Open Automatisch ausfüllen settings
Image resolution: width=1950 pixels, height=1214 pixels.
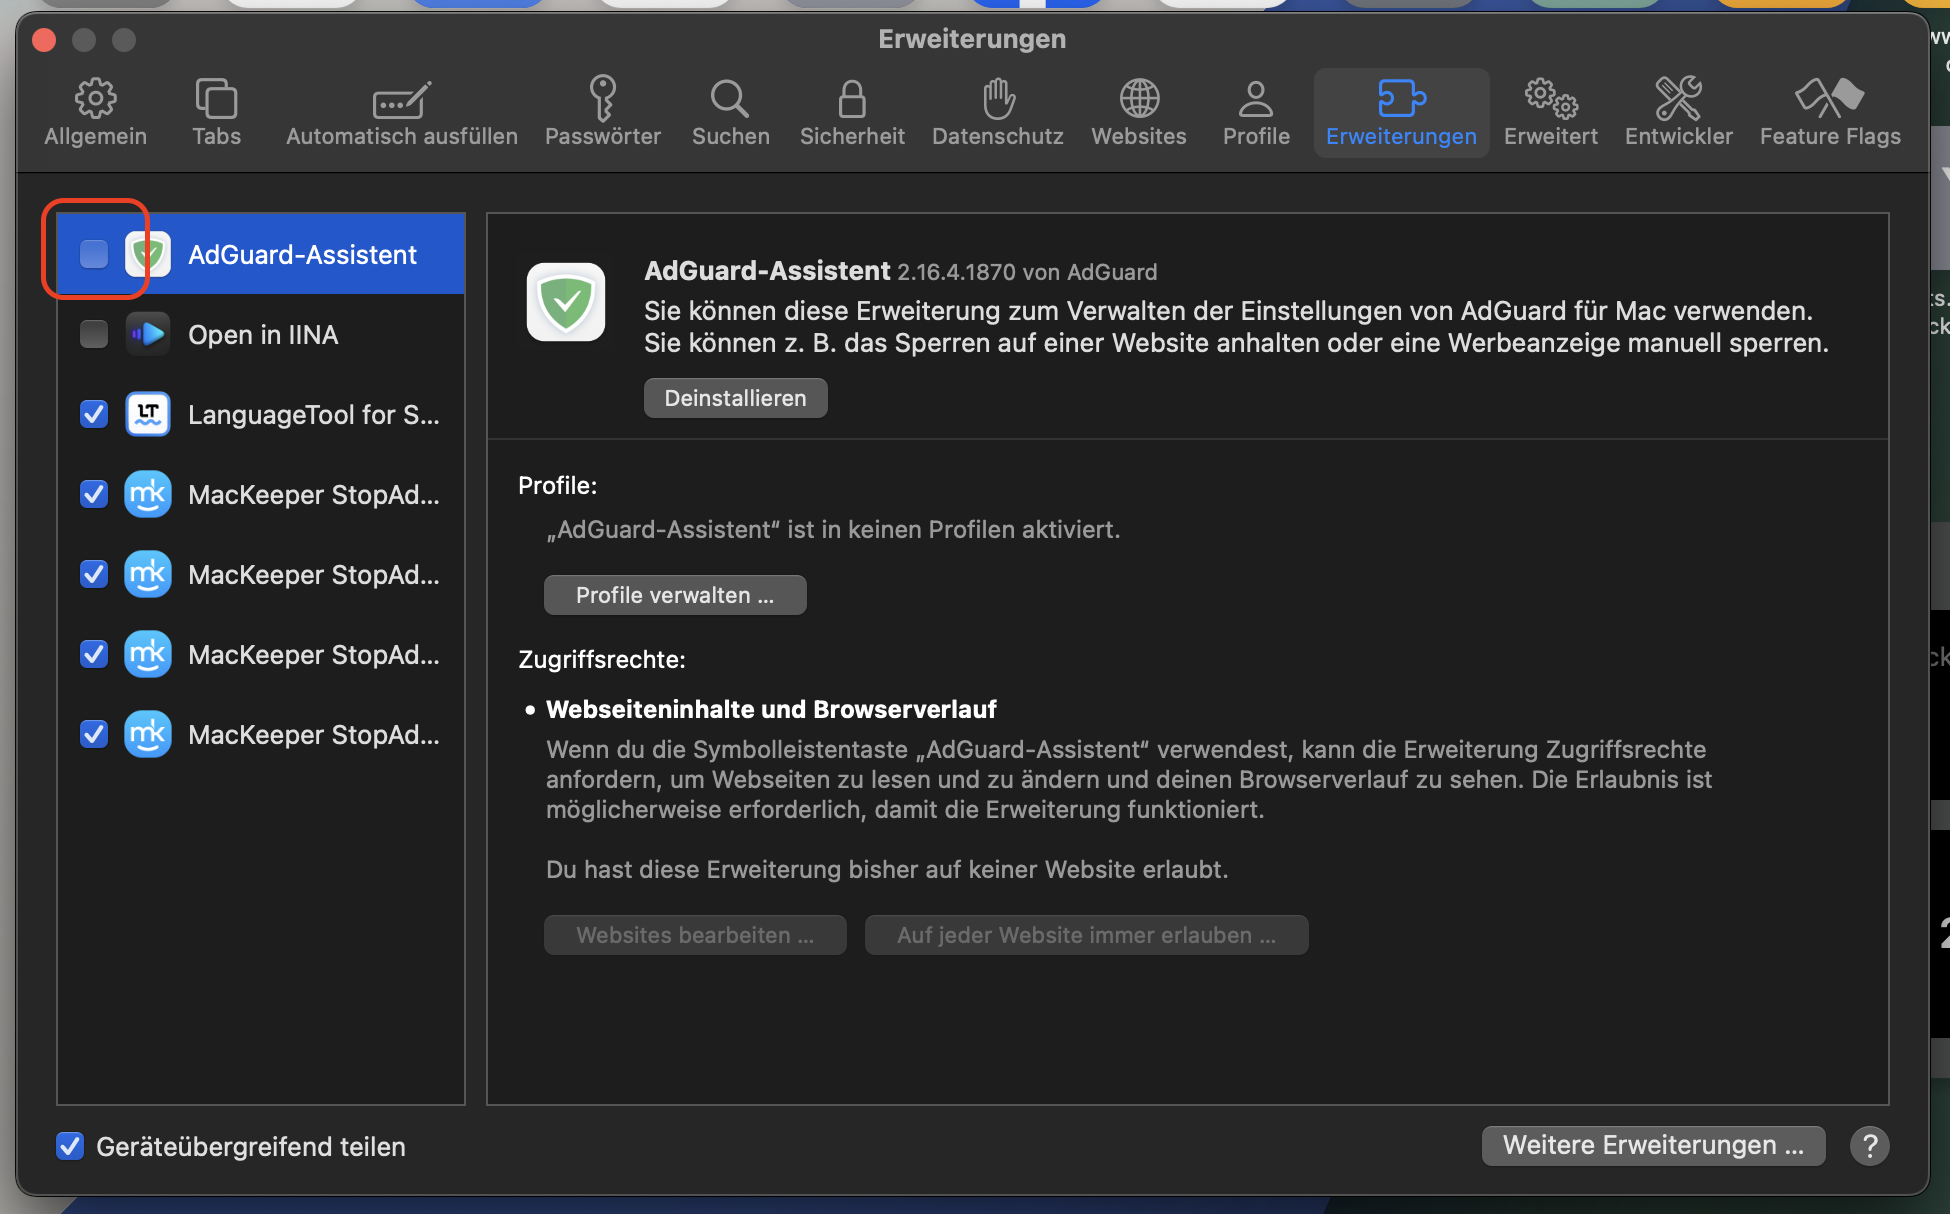click(x=402, y=112)
